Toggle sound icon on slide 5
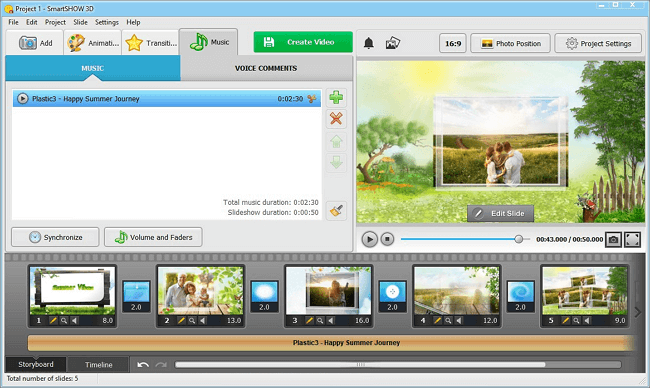The height and width of the screenshot is (388, 650). coord(587,320)
